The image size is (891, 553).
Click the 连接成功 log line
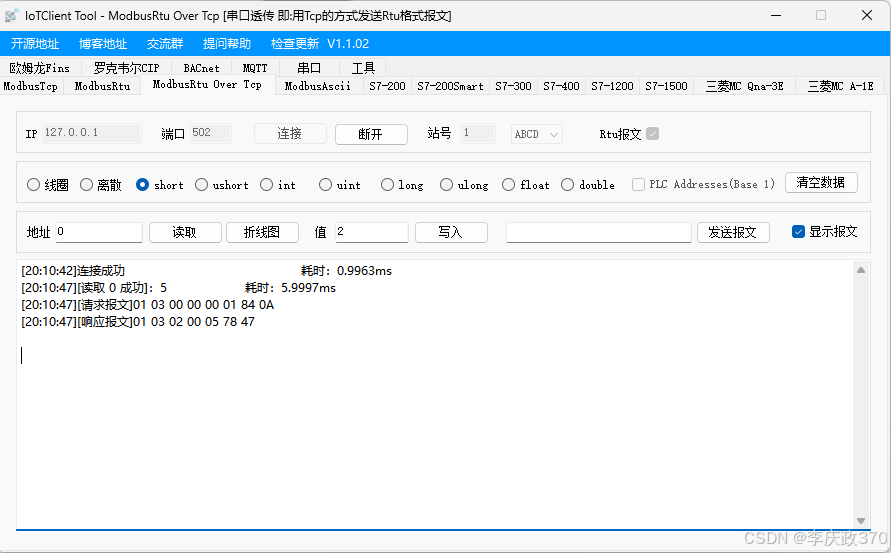pos(206,271)
